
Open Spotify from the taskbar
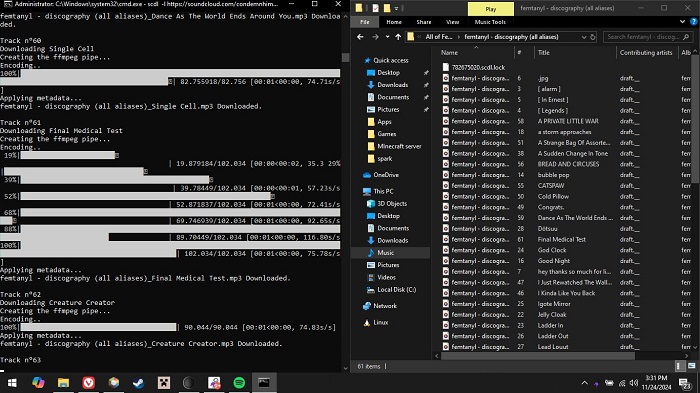239,383
